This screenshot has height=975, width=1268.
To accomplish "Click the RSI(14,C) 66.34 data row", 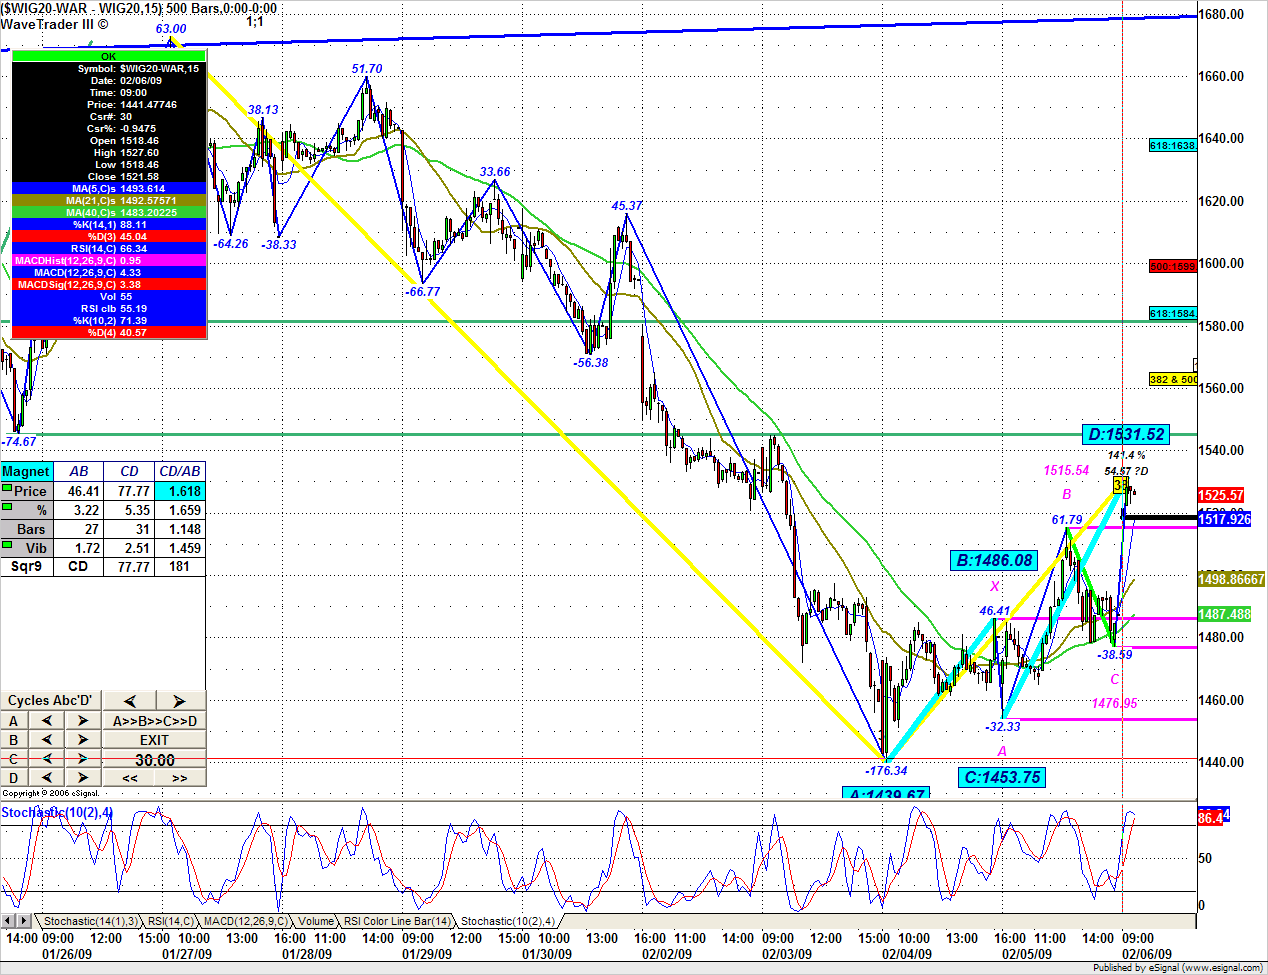I will tap(109, 249).
